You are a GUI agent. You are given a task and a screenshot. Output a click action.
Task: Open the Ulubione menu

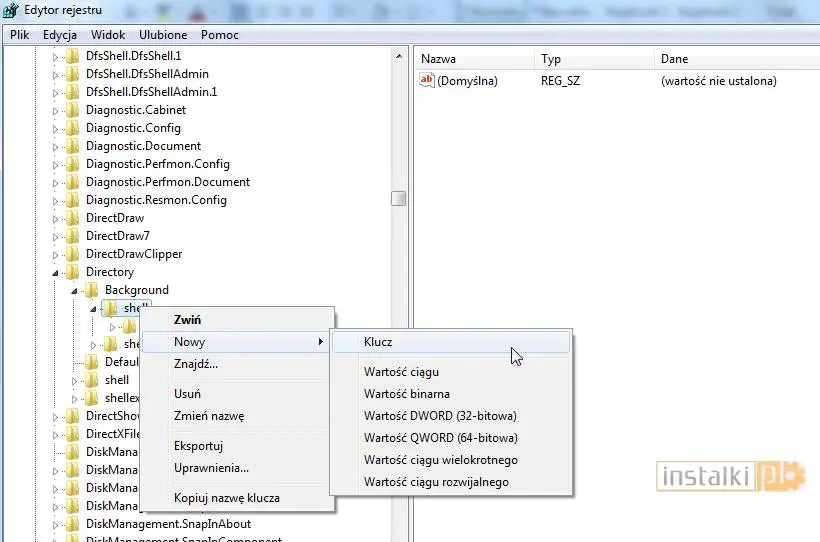[163, 35]
